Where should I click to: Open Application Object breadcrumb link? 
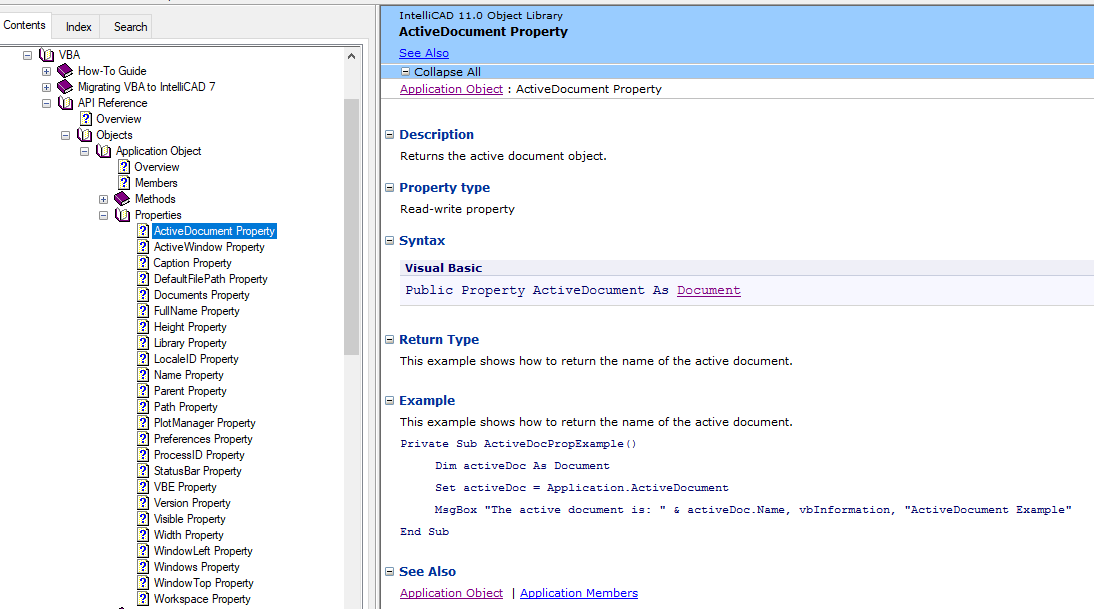[x=451, y=89]
